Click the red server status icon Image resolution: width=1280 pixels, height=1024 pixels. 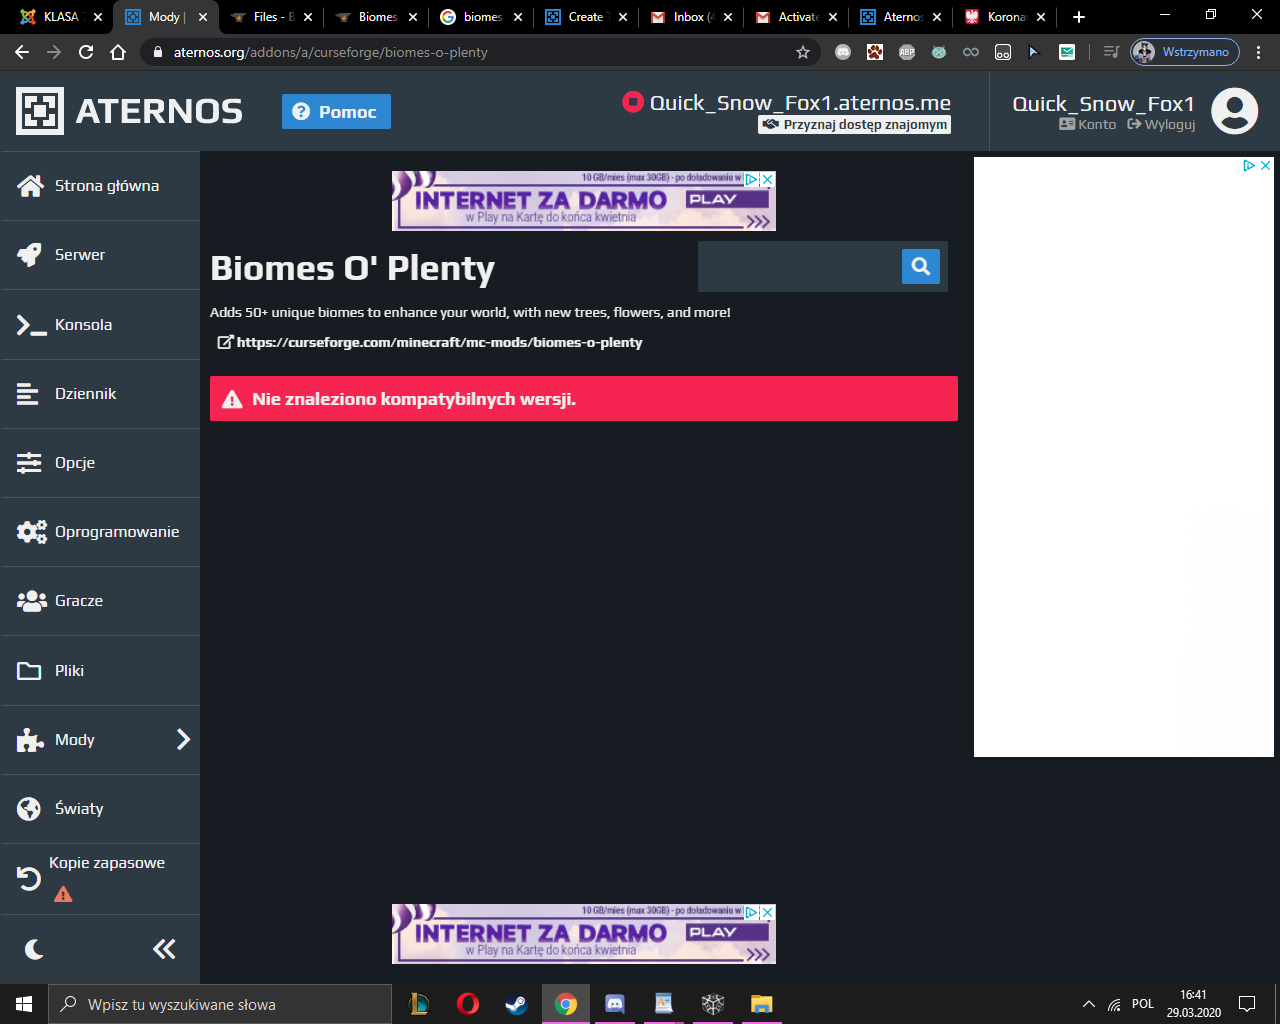point(632,101)
